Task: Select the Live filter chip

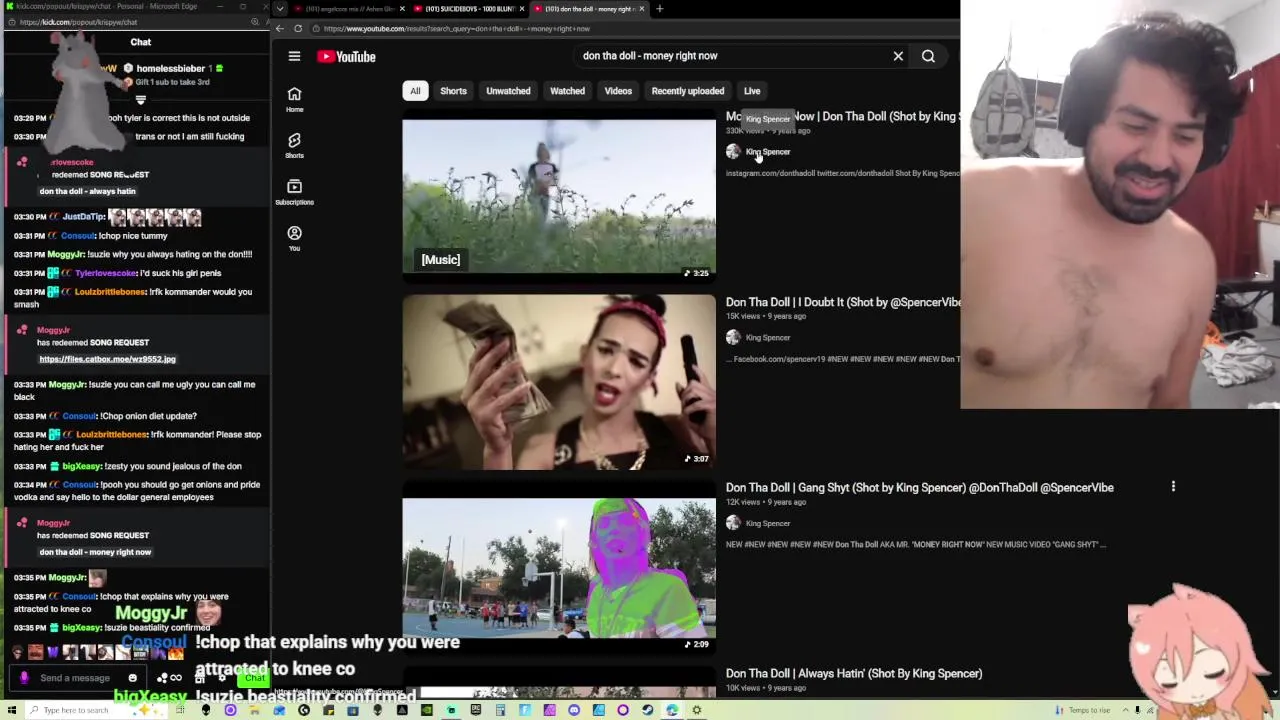Action: click(x=752, y=91)
